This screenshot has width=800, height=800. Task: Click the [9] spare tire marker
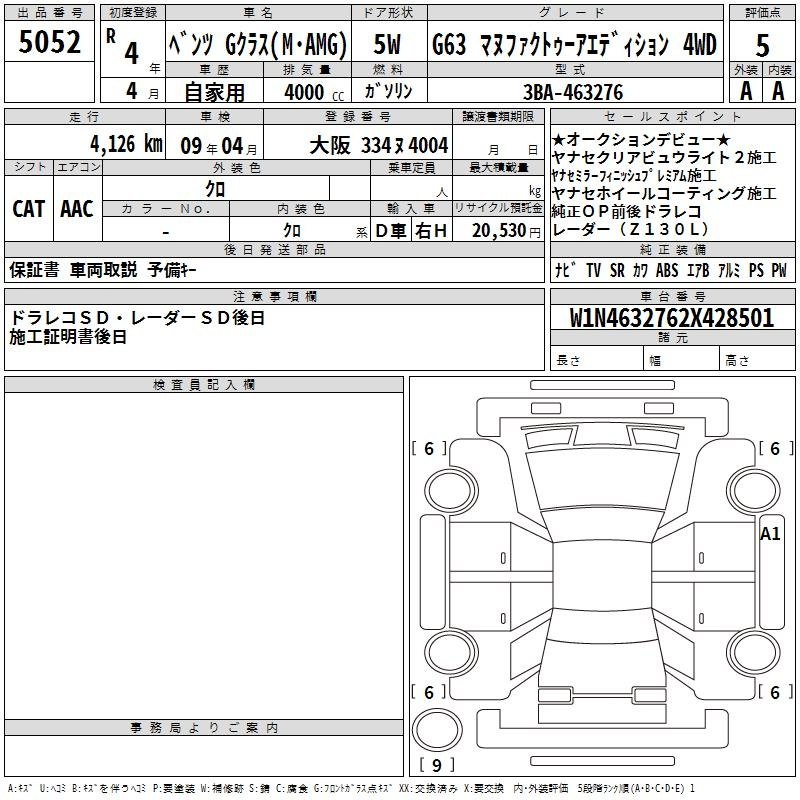click(436, 766)
